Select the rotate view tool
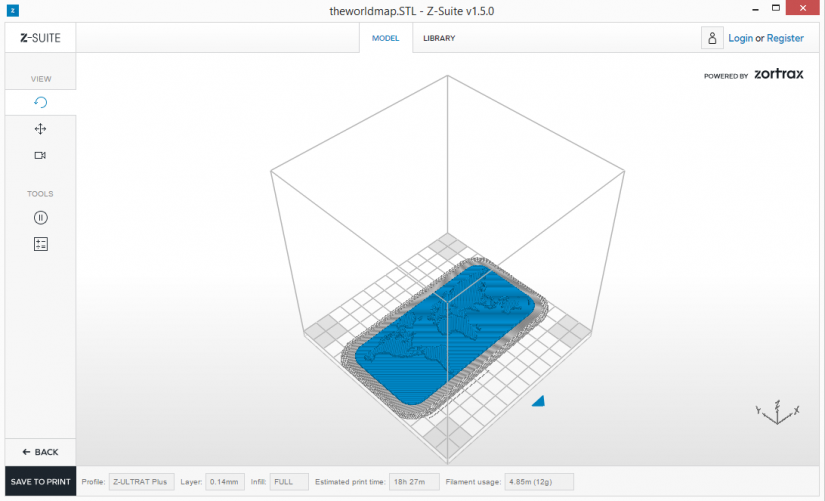The image size is (825, 501). [41, 102]
